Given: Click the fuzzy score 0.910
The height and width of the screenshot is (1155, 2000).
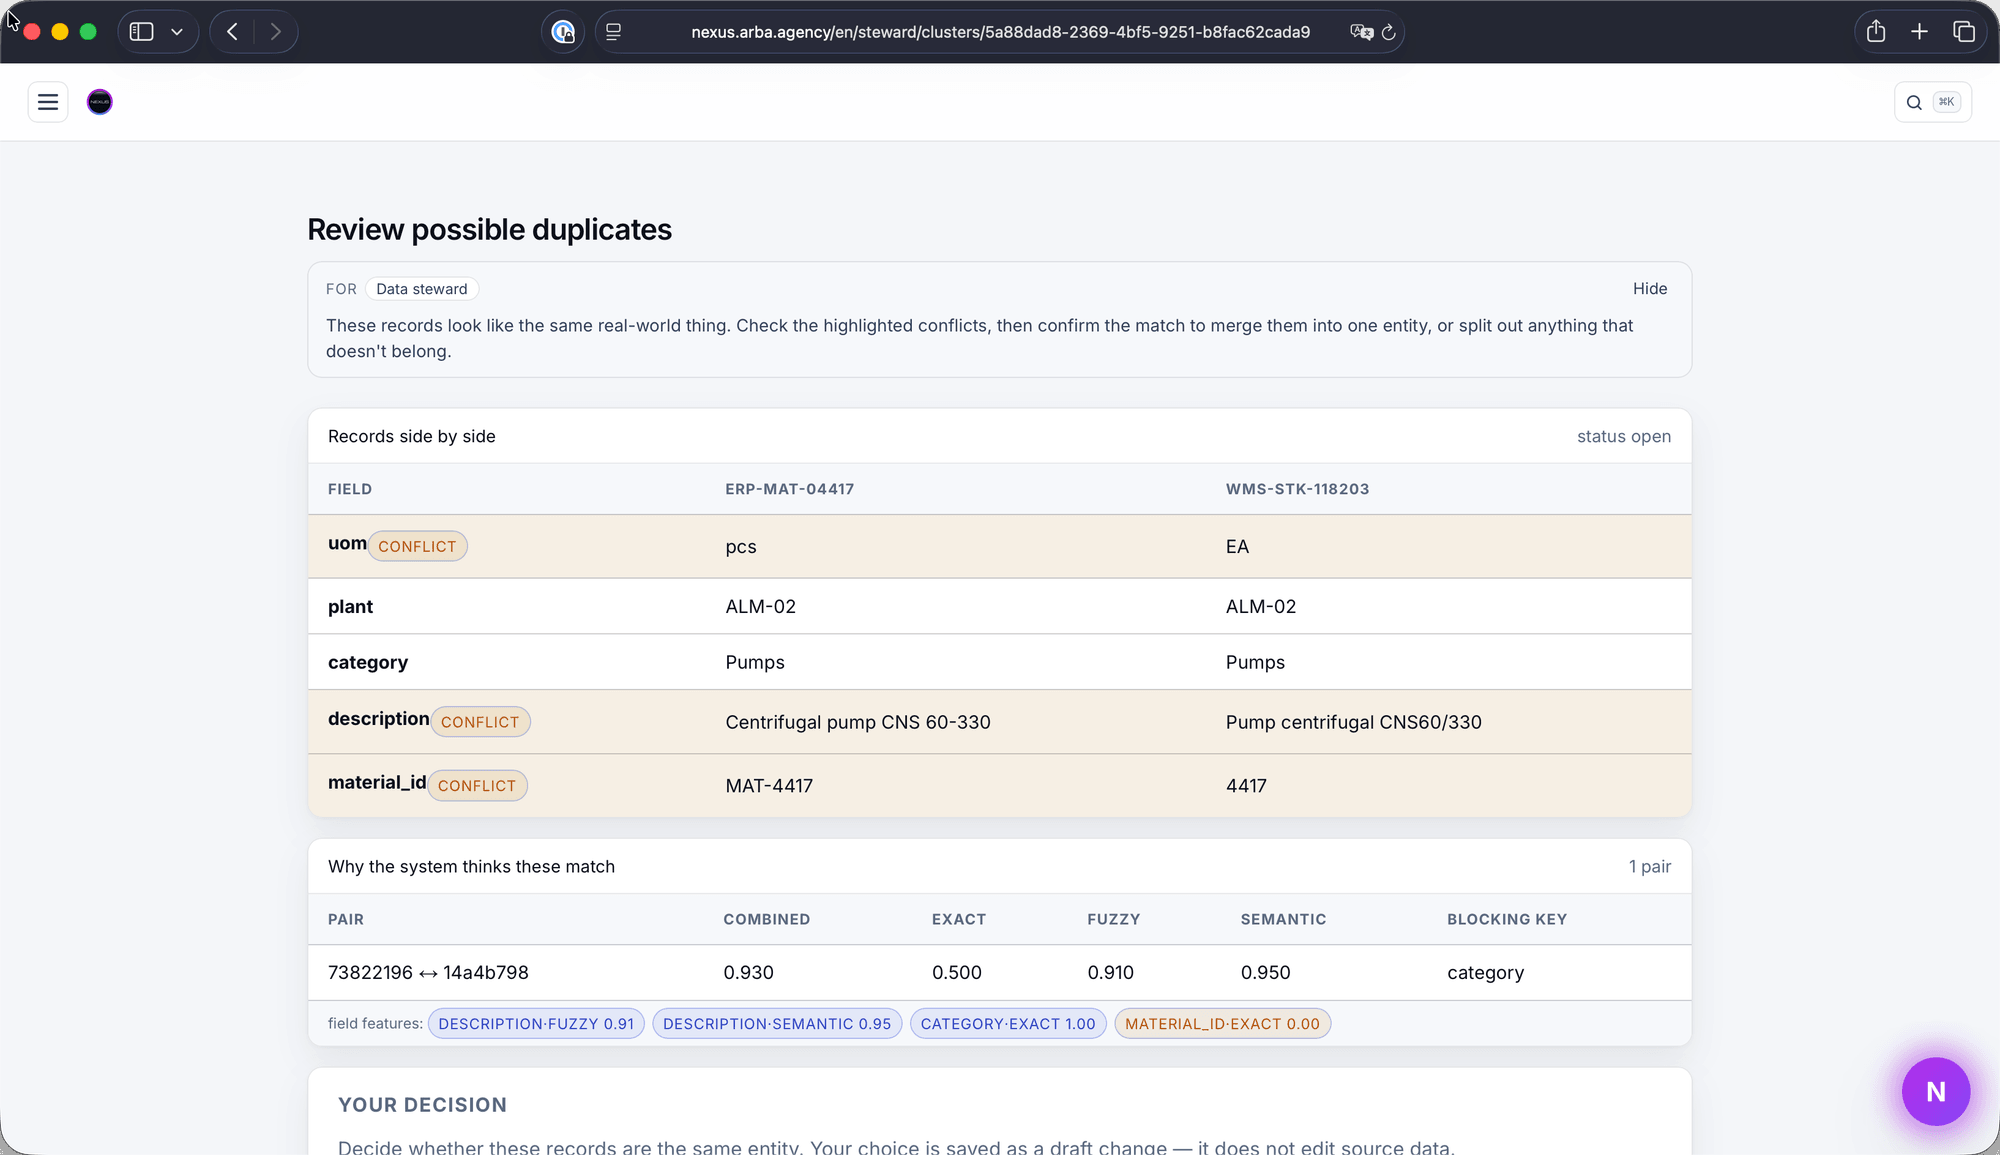Looking at the screenshot, I should point(1110,972).
